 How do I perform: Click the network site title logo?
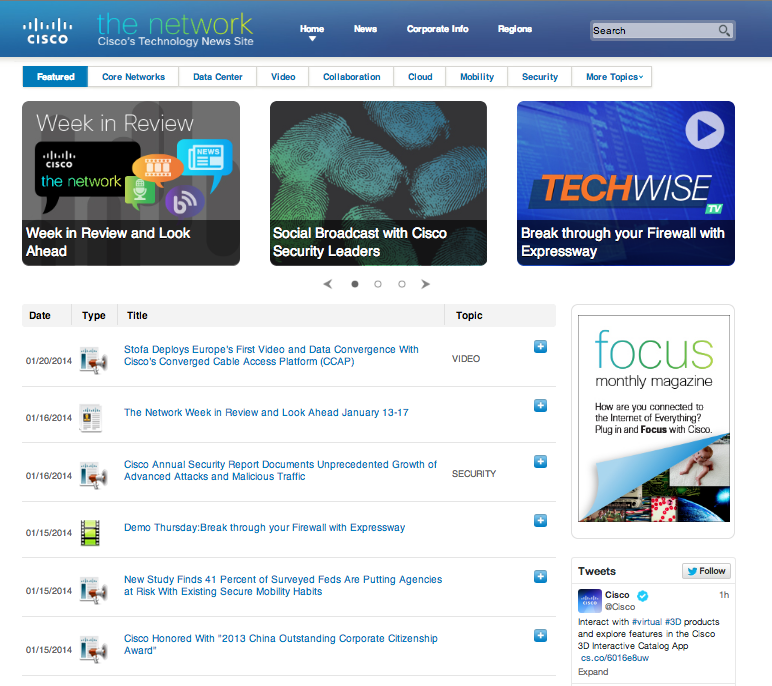pos(175,30)
